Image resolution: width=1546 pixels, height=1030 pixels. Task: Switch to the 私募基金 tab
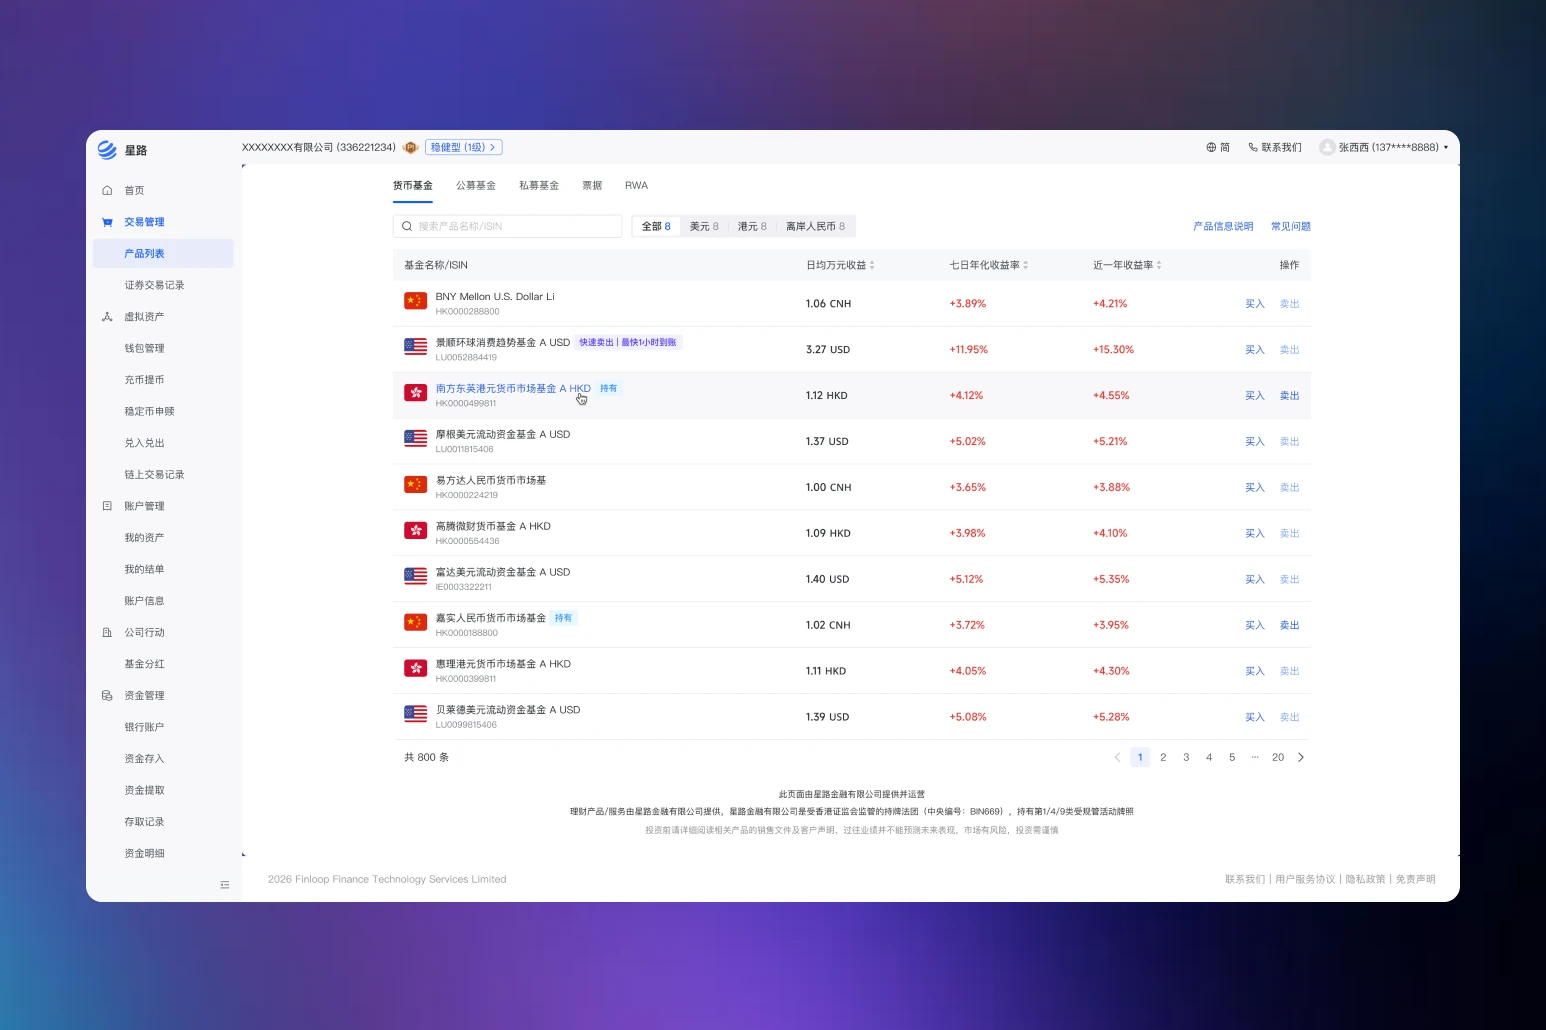point(539,186)
